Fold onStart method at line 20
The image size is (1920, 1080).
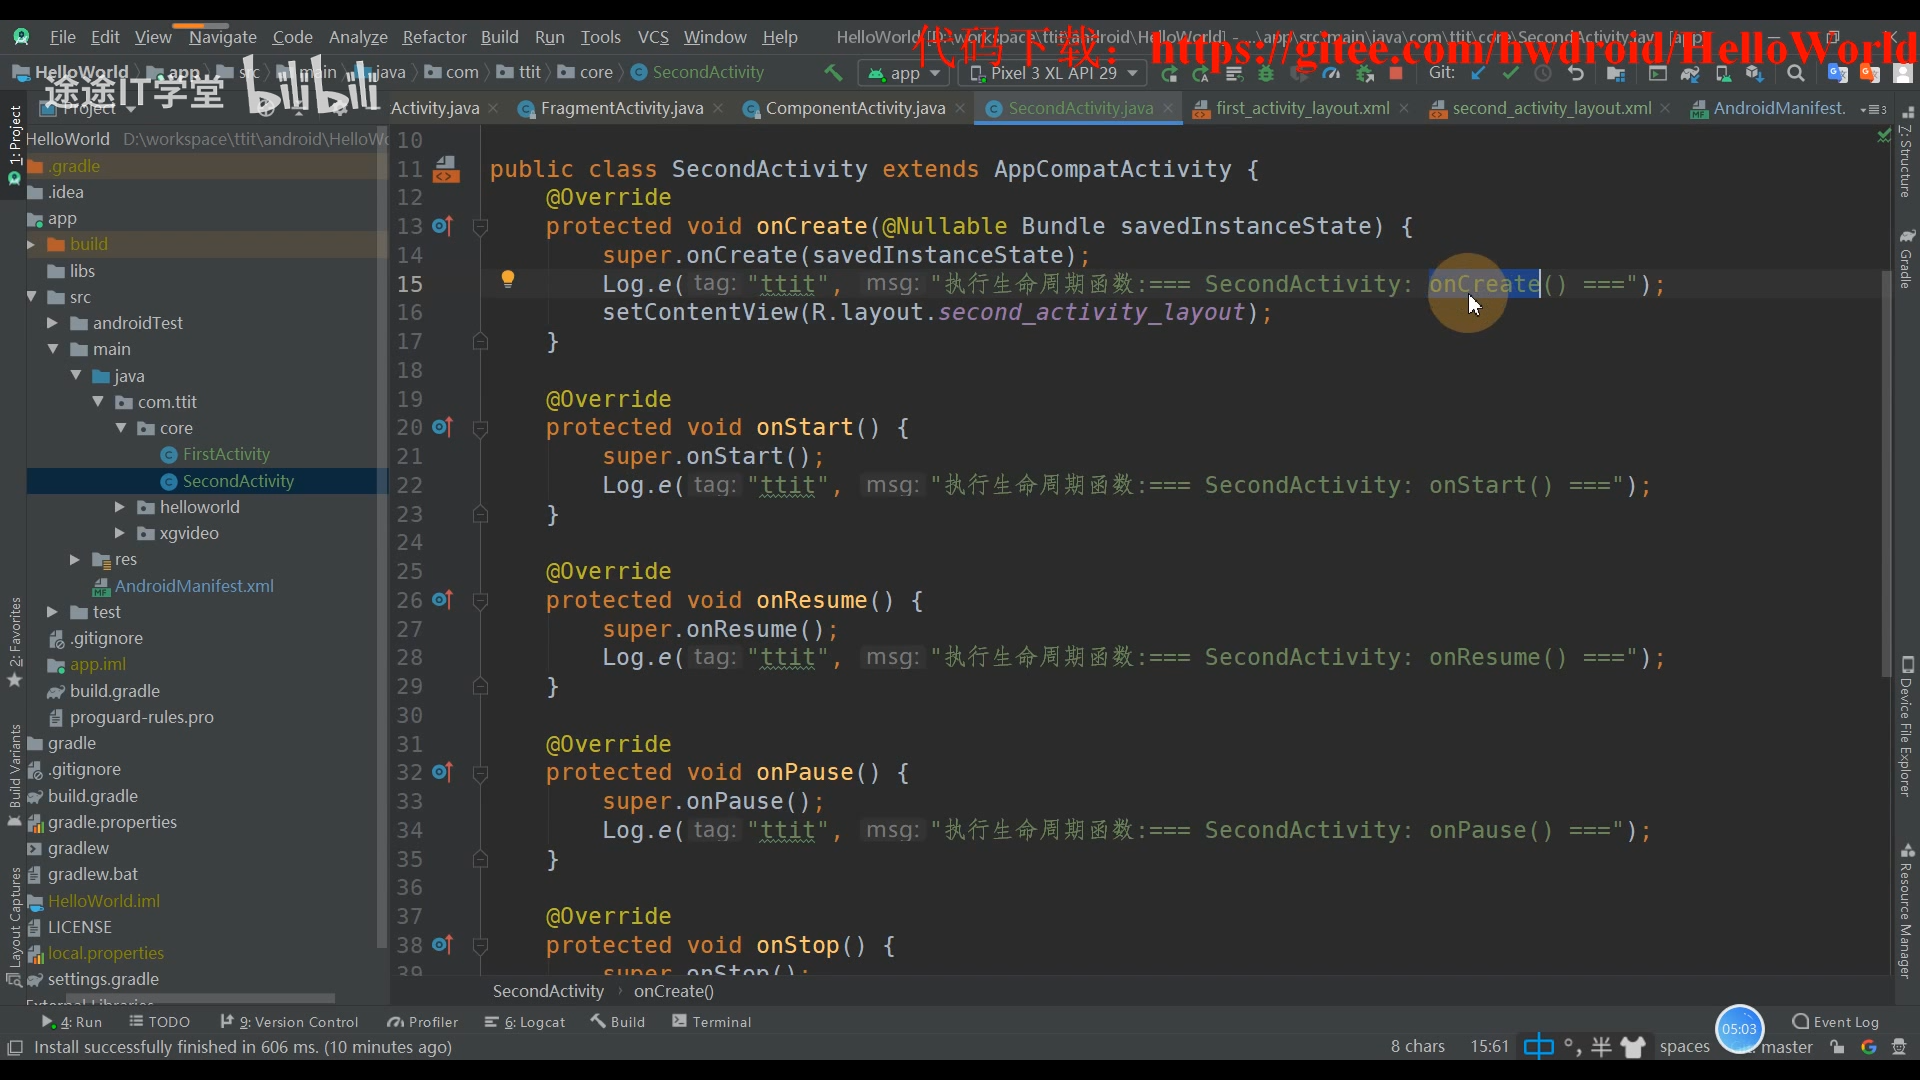click(480, 428)
